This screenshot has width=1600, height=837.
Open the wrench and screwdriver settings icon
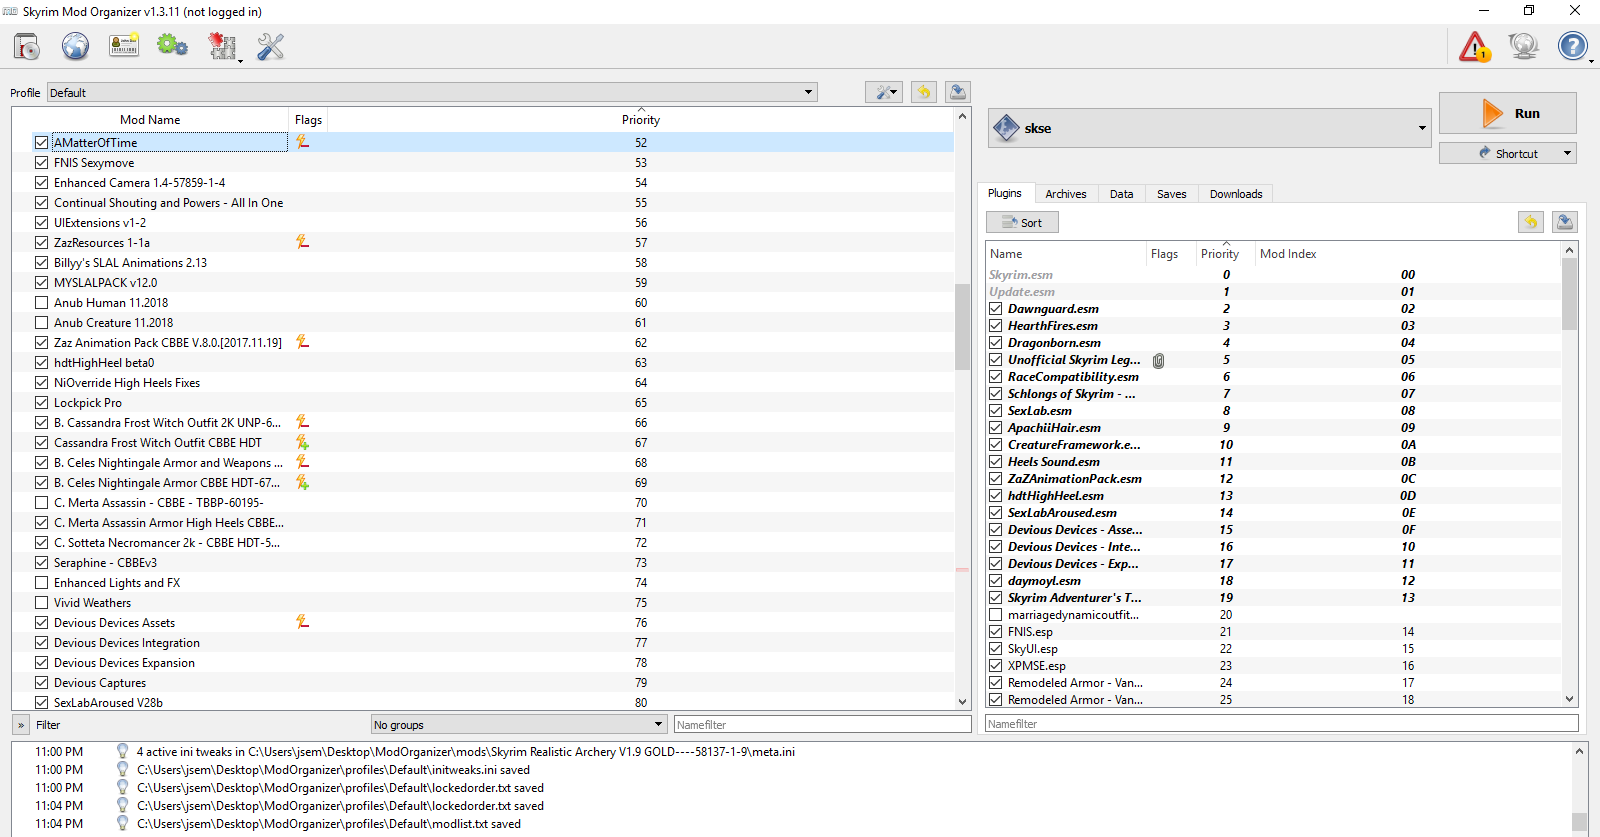(x=271, y=46)
